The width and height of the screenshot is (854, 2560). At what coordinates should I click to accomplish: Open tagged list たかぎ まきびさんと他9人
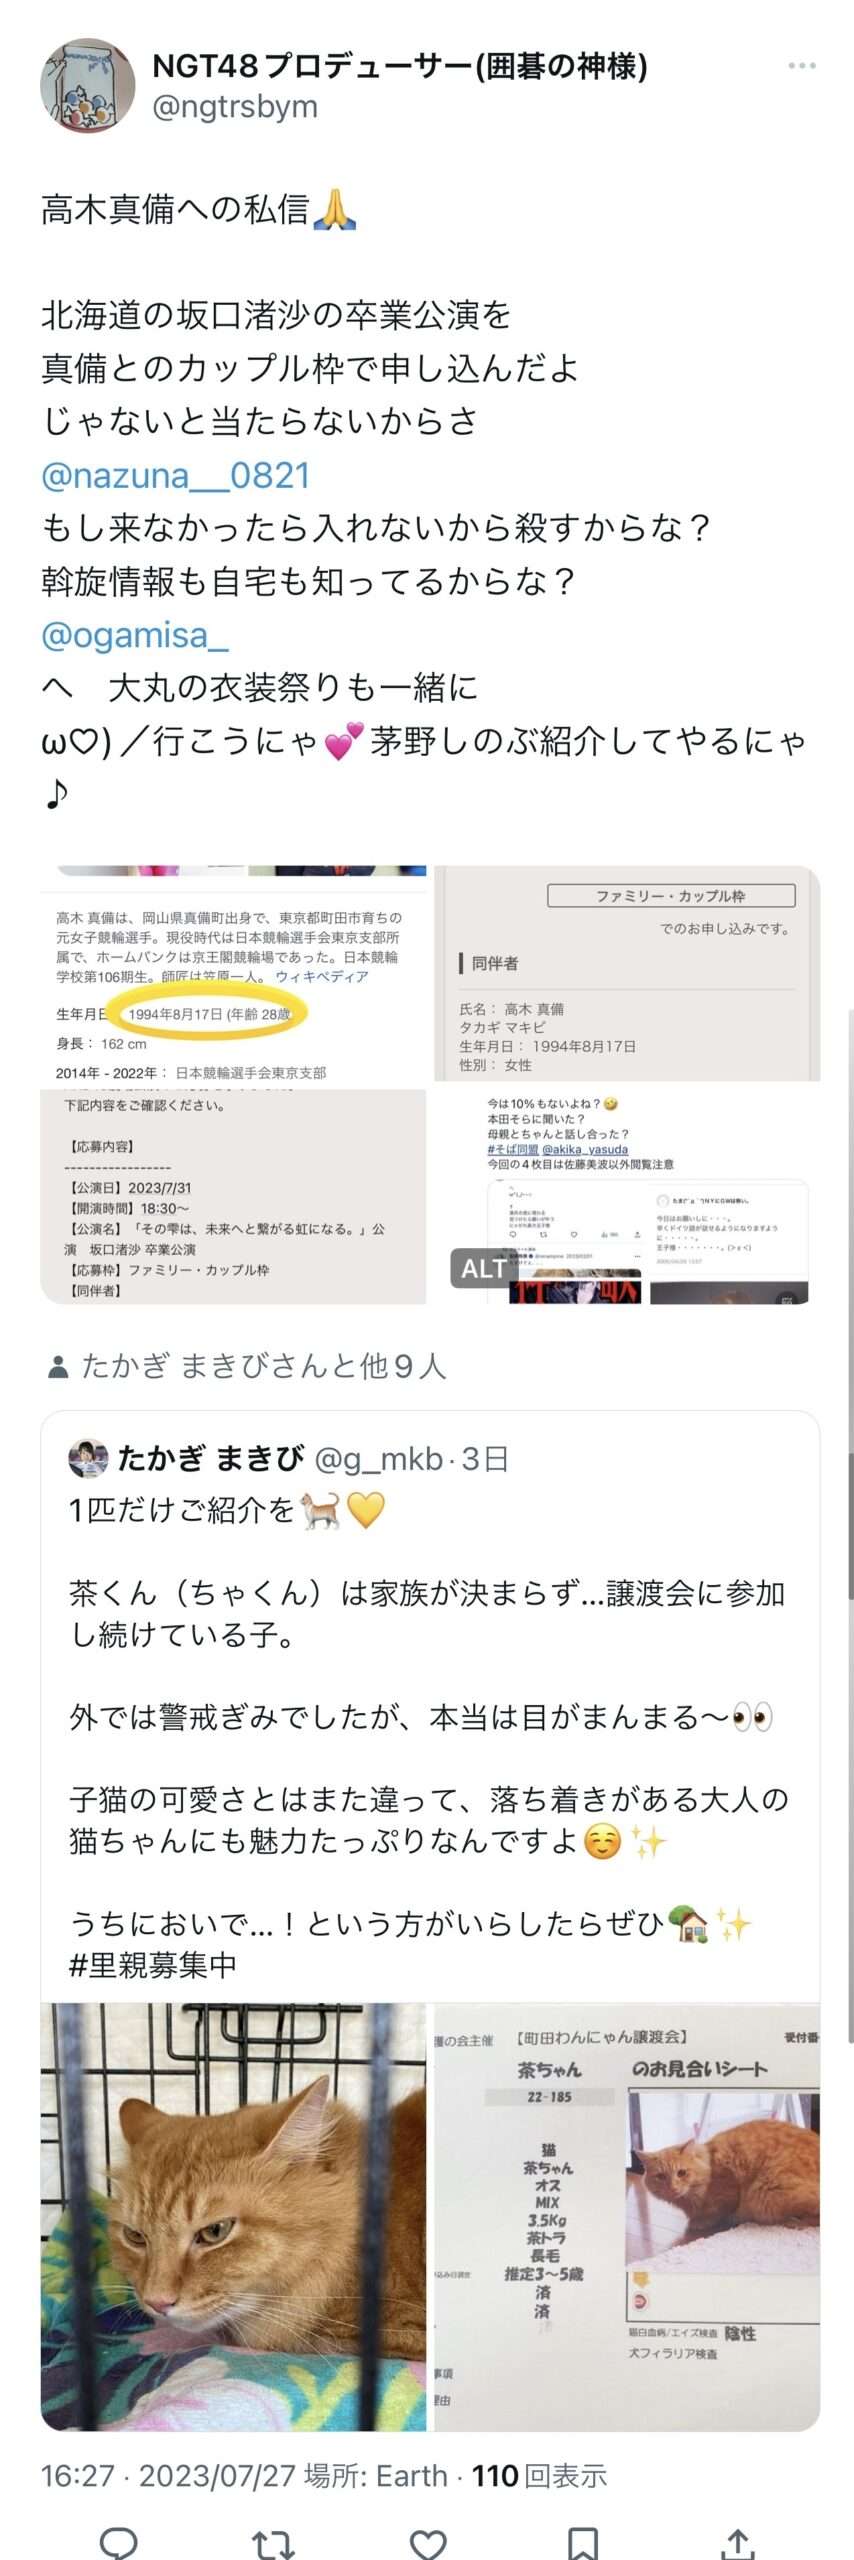pyautogui.click(x=263, y=1366)
